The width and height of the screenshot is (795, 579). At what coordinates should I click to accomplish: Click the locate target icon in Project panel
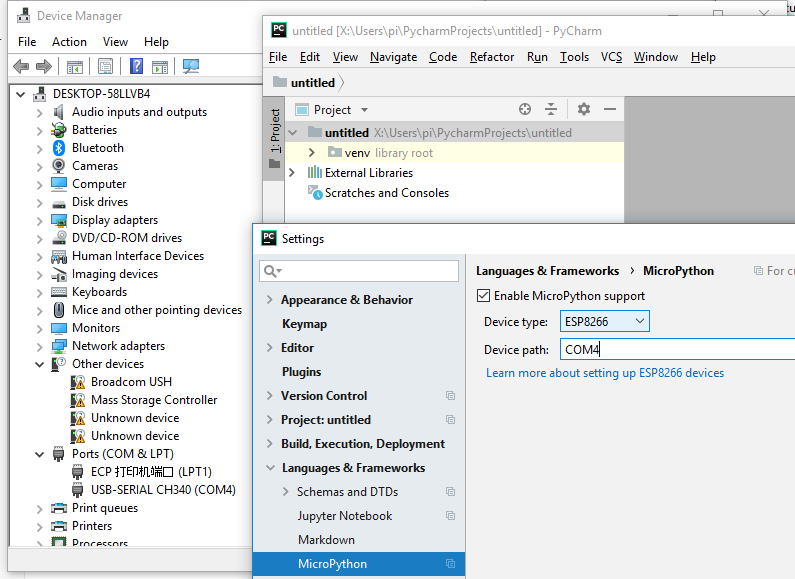click(525, 109)
